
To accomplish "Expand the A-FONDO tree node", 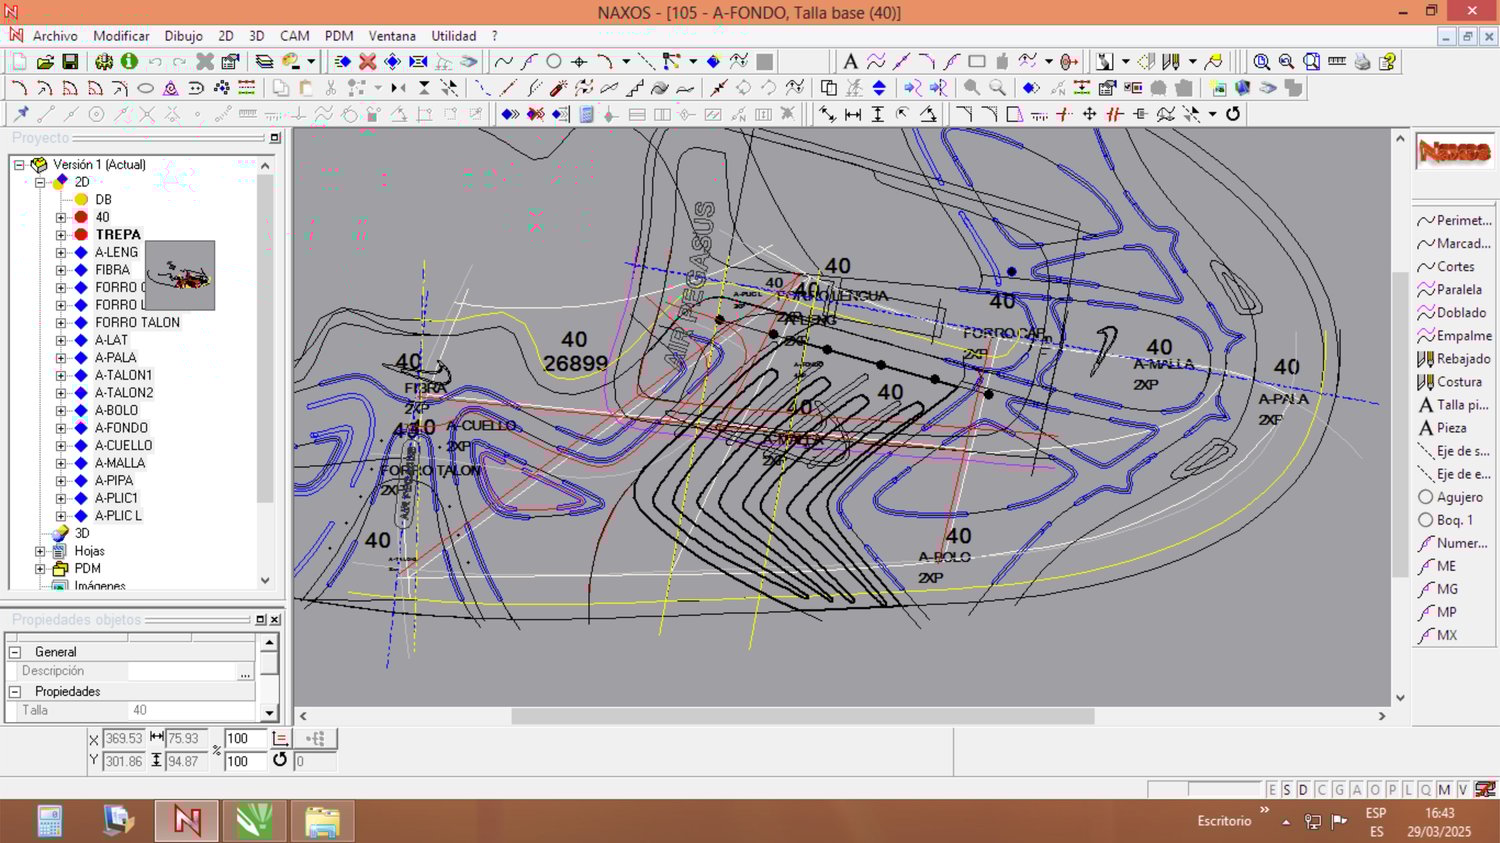I will pos(61,428).
